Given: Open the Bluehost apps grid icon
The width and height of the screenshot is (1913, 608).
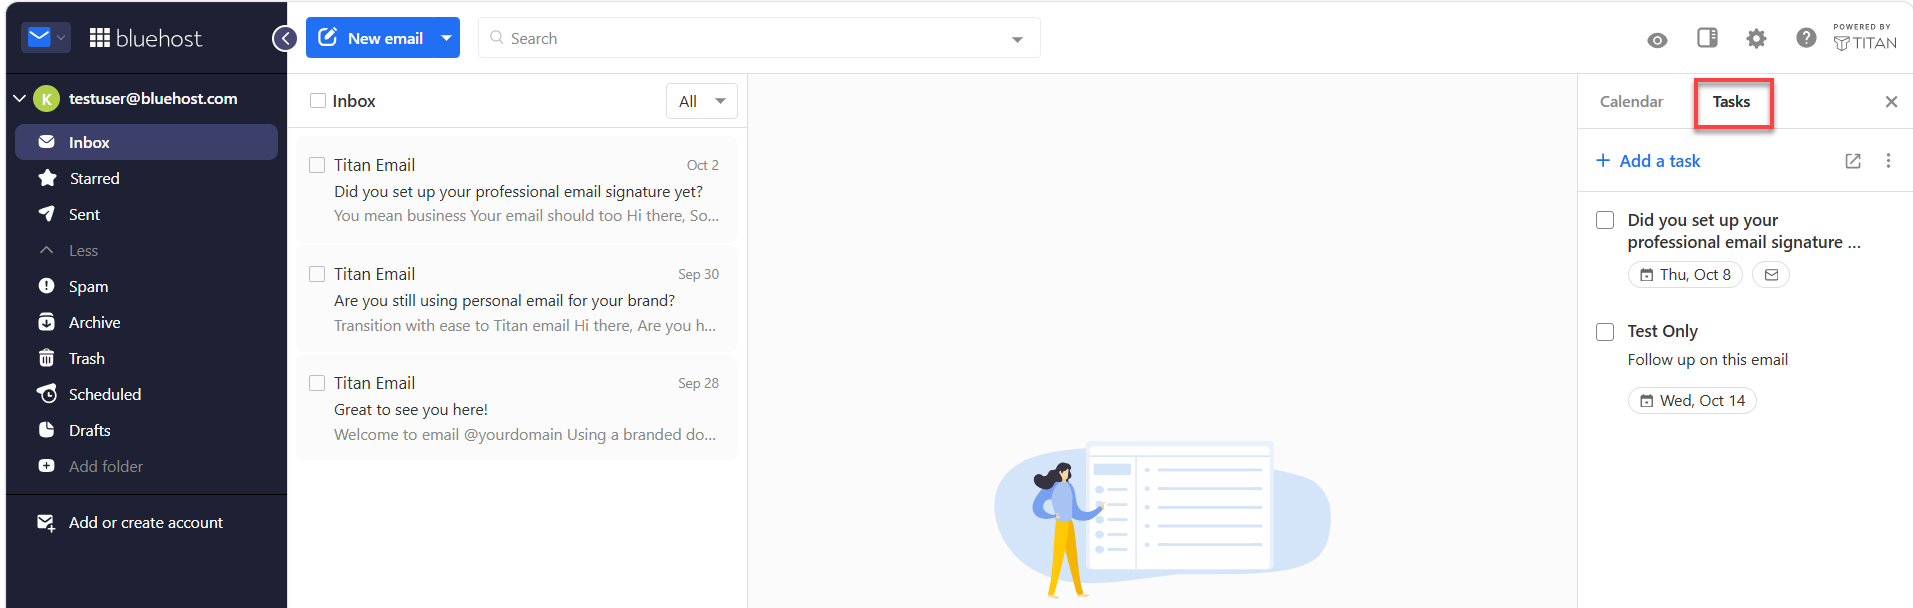Looking at the screenshot, I should (x=99, y=38).
